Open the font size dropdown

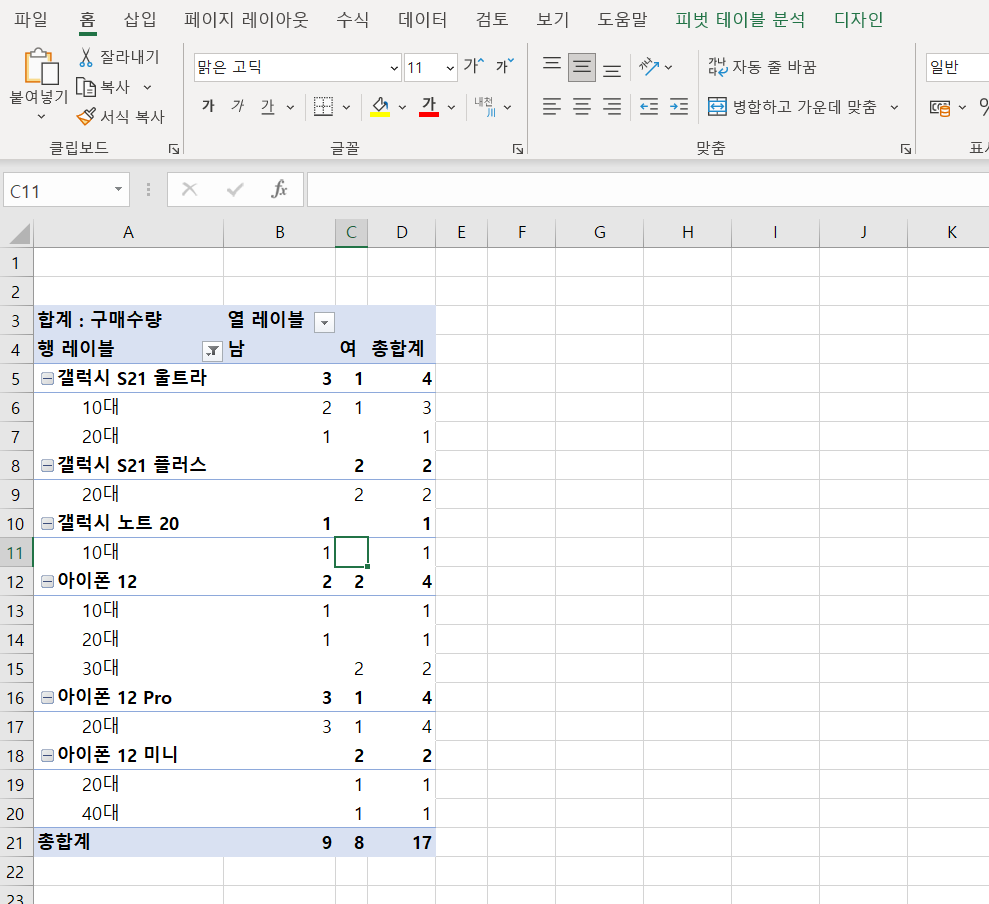(450, 68)
